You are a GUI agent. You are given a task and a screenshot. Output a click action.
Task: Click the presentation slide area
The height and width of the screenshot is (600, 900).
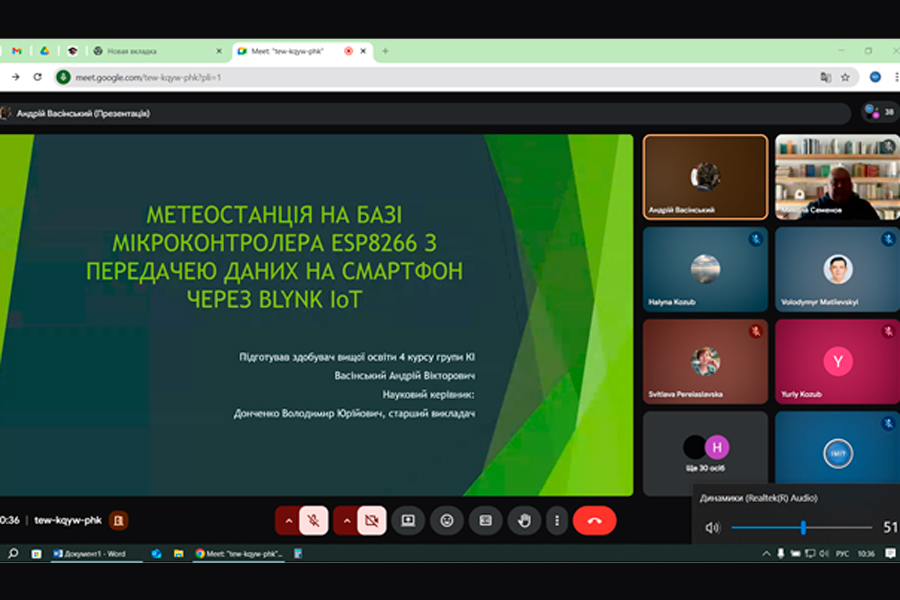coord(316,315)
